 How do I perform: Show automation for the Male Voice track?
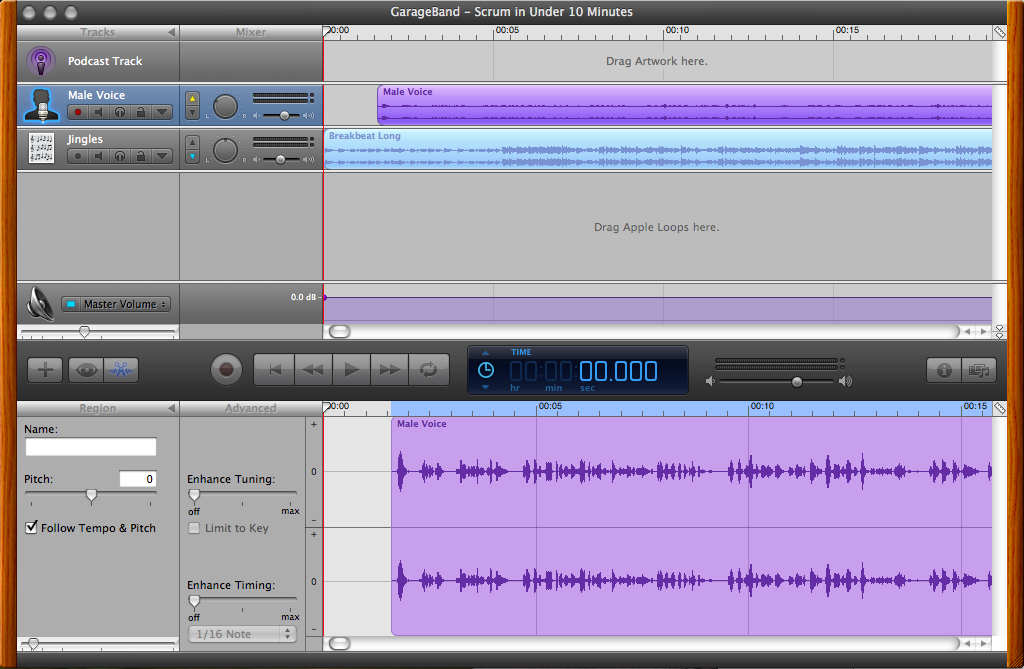pyautogui.click(x=162, y=112)
